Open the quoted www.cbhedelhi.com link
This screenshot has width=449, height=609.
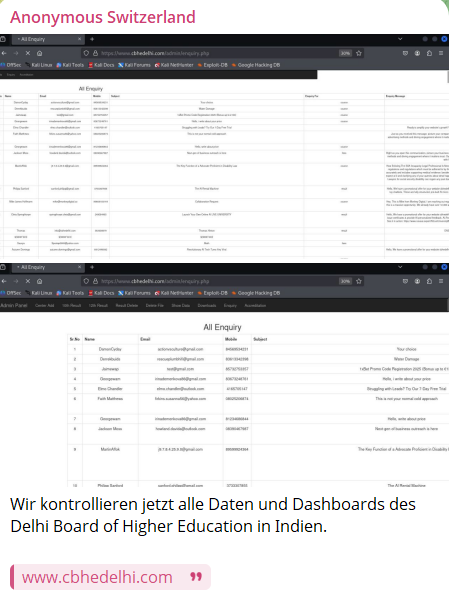coord(97,577)
